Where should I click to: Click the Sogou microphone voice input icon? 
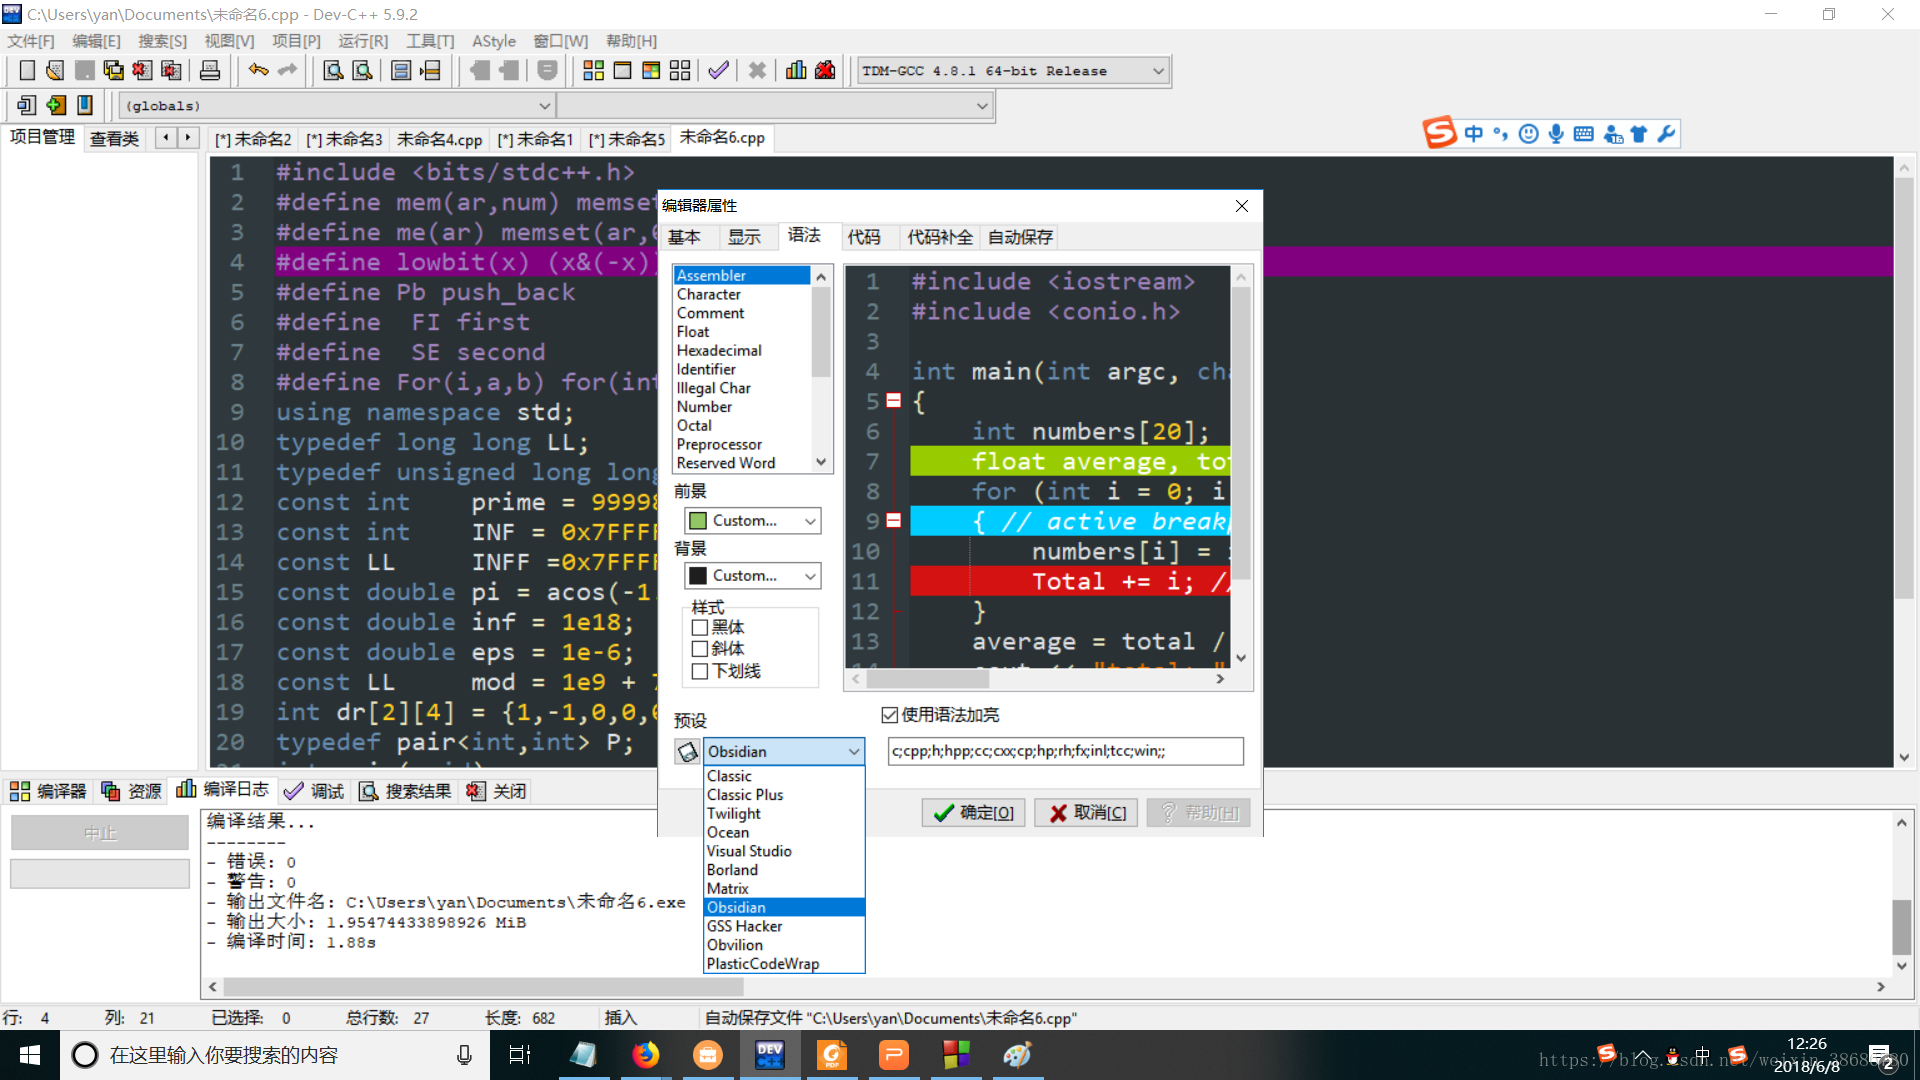[1556, 134]
